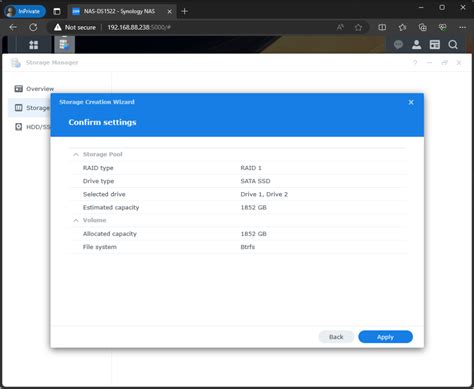Open browser Favorites list icon
The width and height of the screenshot is (474, 389).
(x=402, y=27)
